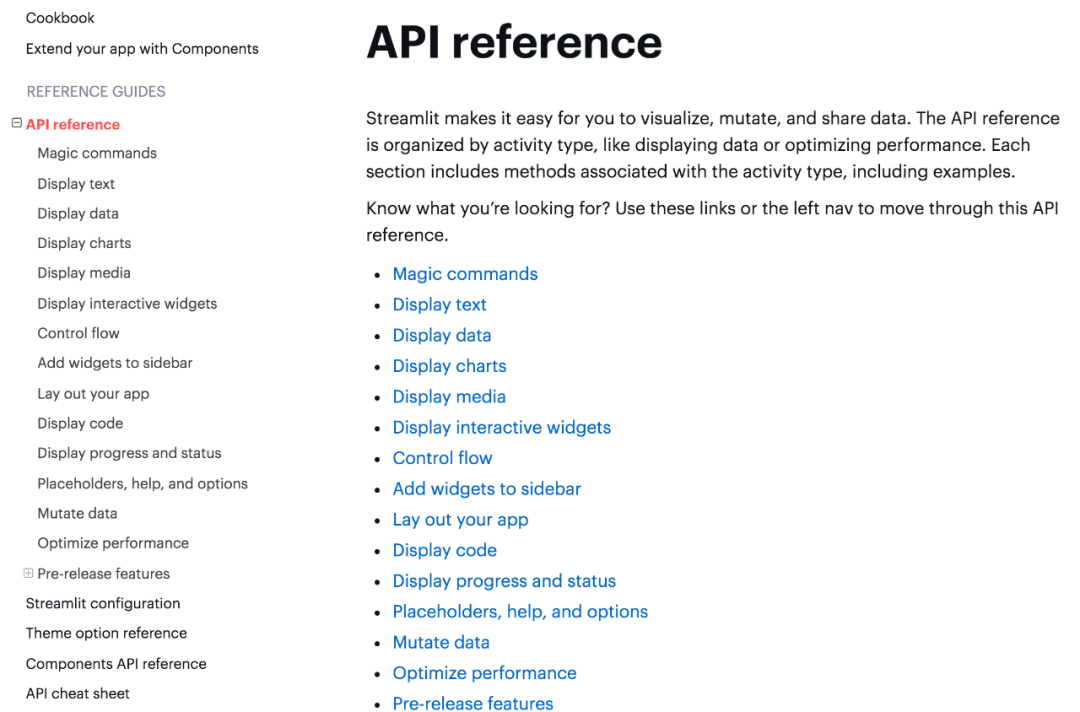Open Streamlit configuration in the sidebar
The image size is (1080, 712).
tap(103, 603)
